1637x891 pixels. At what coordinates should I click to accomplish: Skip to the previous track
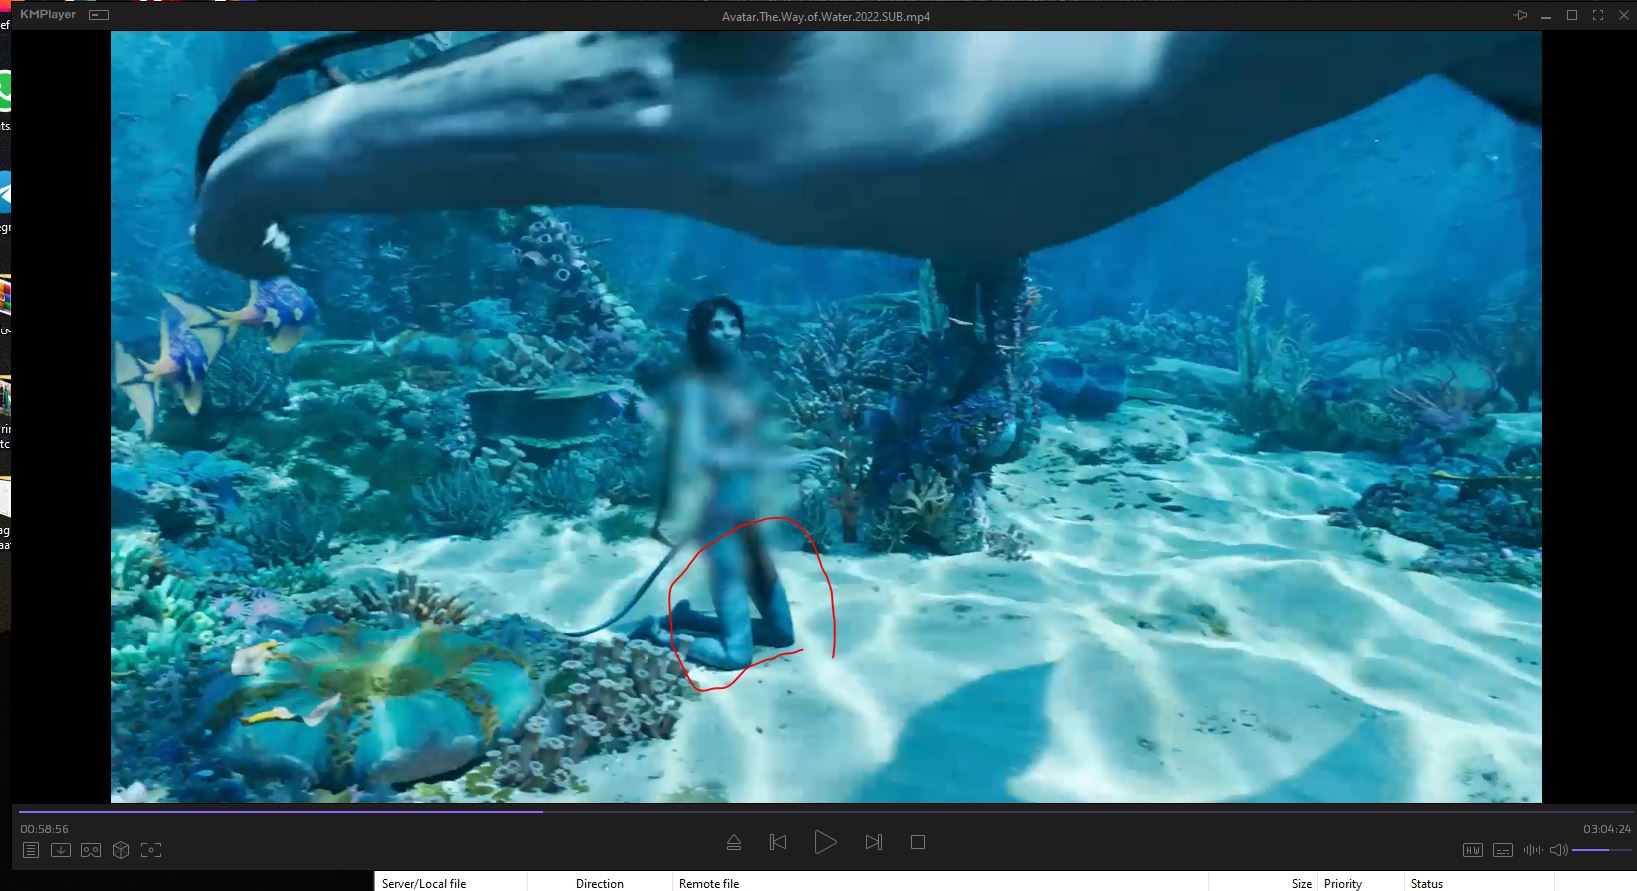coord(778,842)
